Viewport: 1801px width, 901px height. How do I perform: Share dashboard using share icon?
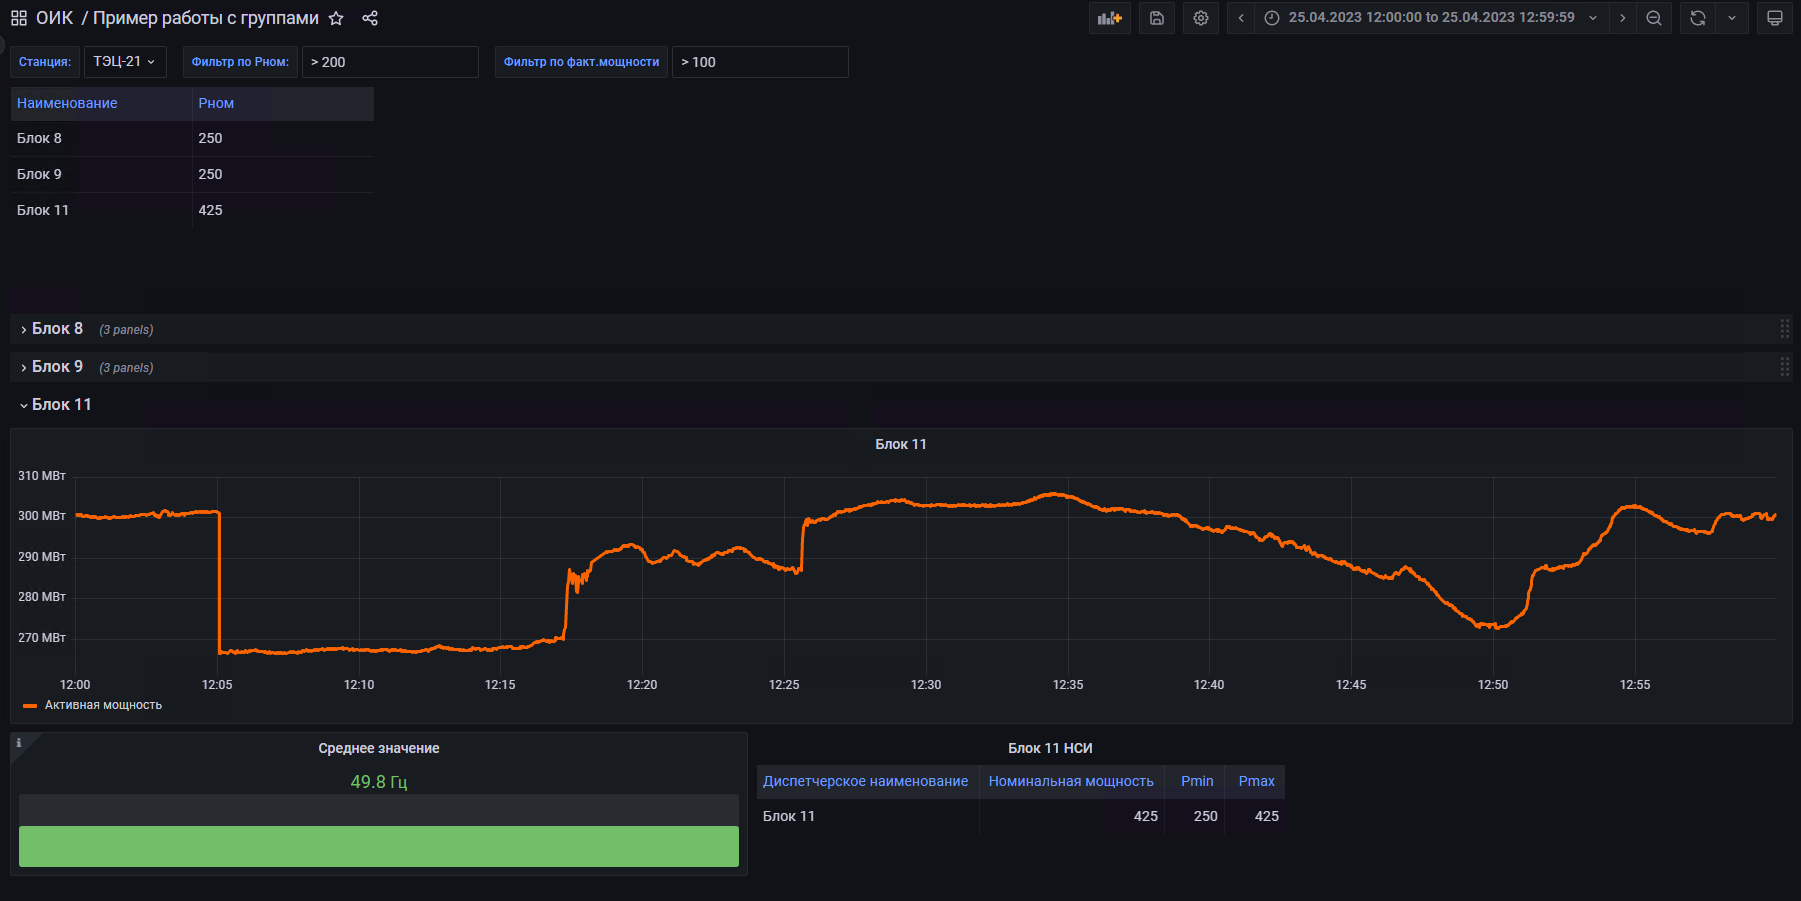point(370,18)
